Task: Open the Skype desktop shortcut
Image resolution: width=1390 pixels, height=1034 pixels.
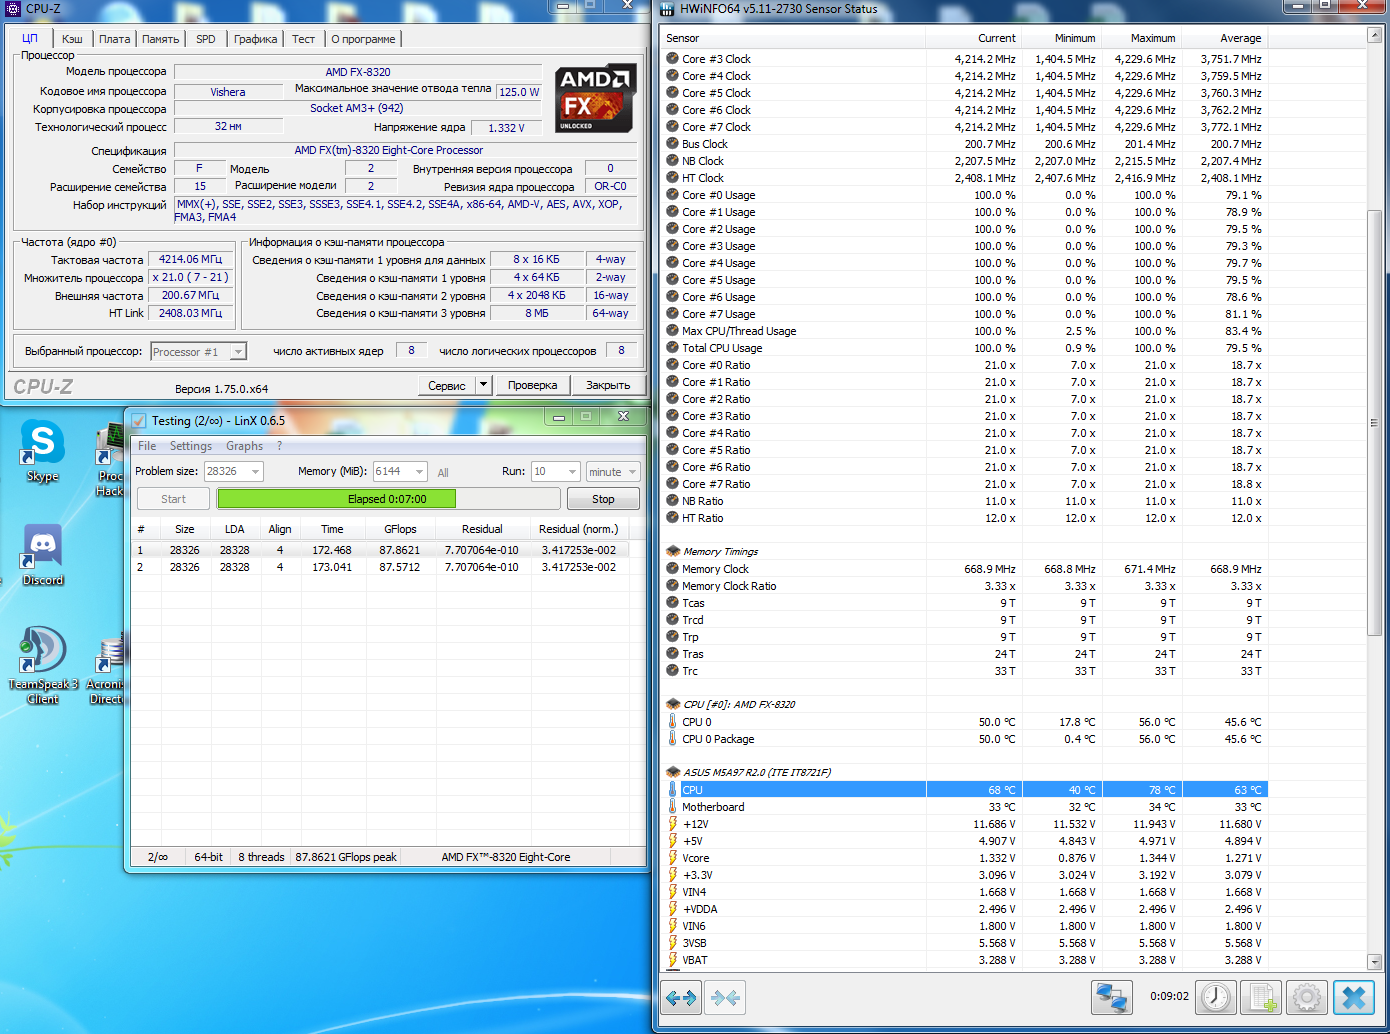Action: (42, 451)
